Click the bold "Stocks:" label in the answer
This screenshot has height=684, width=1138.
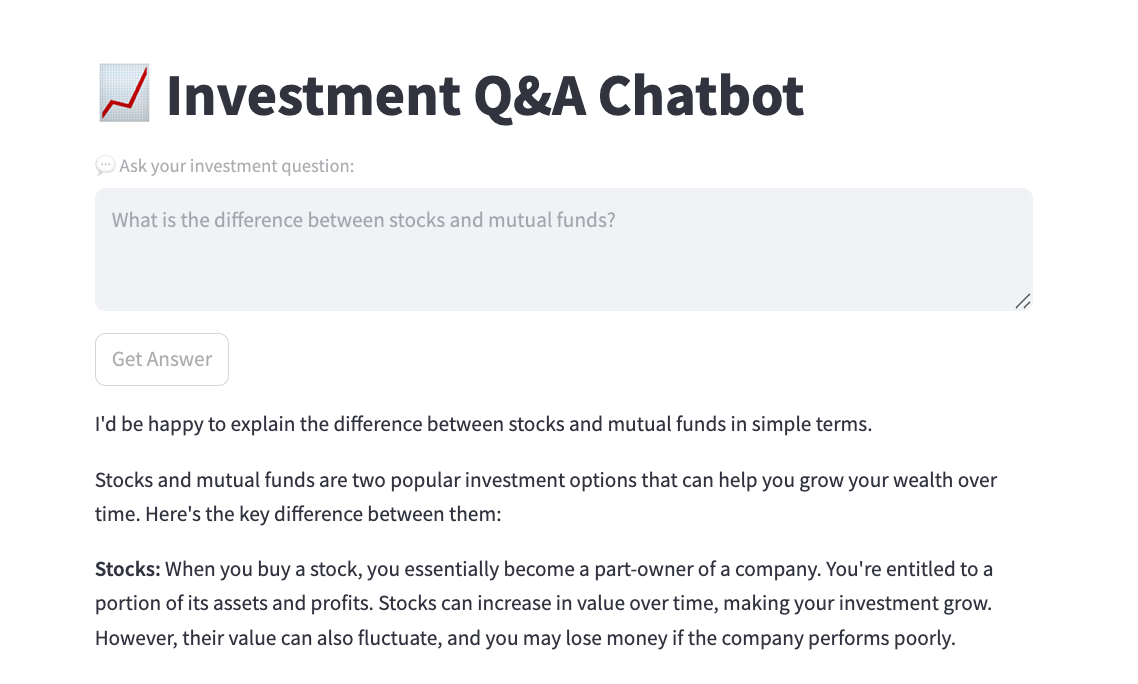coord(126,569)
